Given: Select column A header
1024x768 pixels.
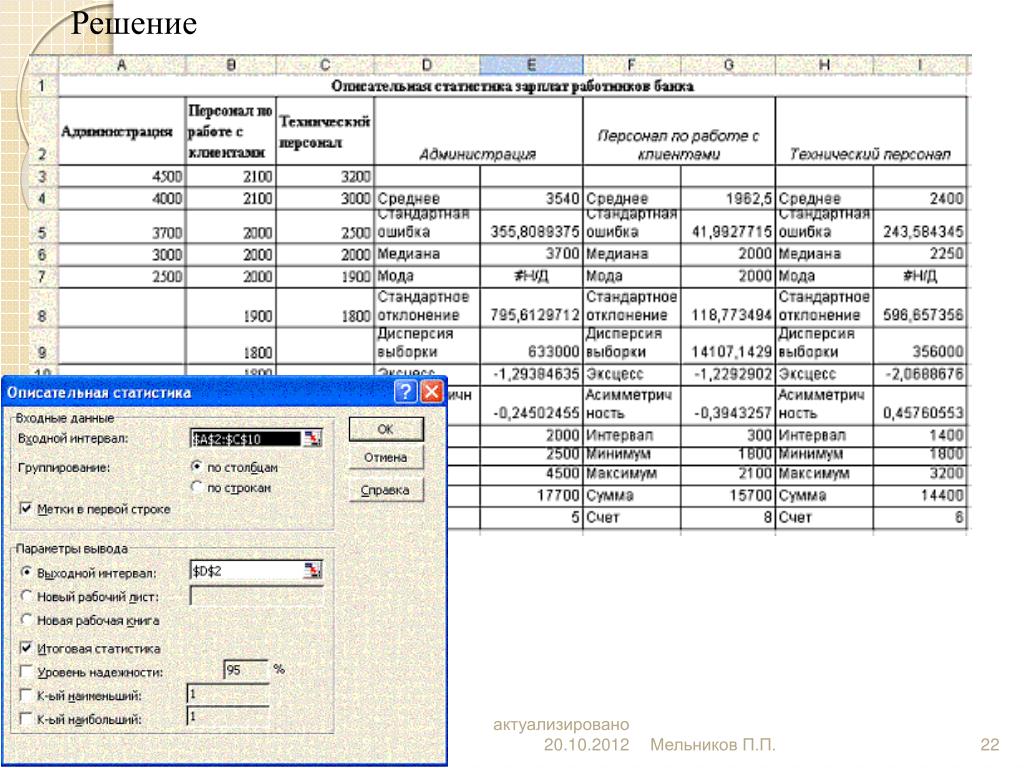Looking at the screenshot, I should coord(122,65).
